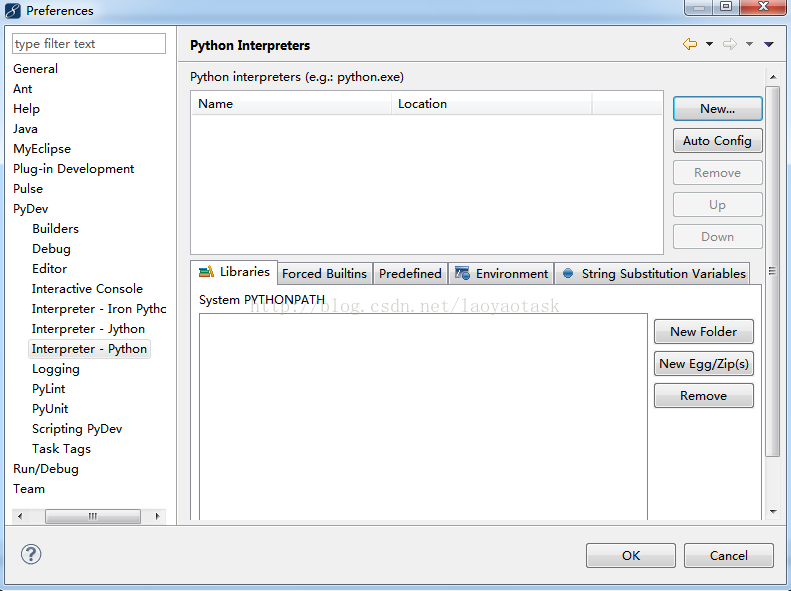Click the Preferences window title icon

tap(13, 11)
